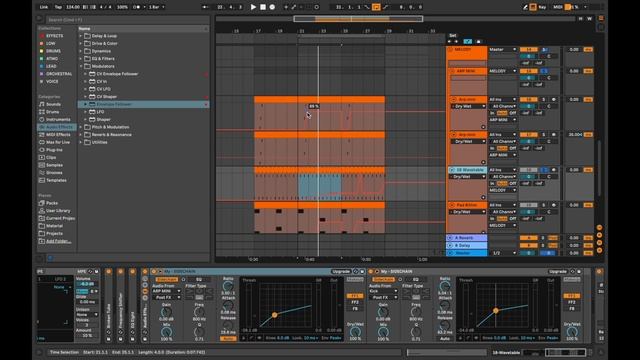Toggle Draw Mode pencil icon
The height and width of the screenshot is (360, 640).
pos(525,7)
